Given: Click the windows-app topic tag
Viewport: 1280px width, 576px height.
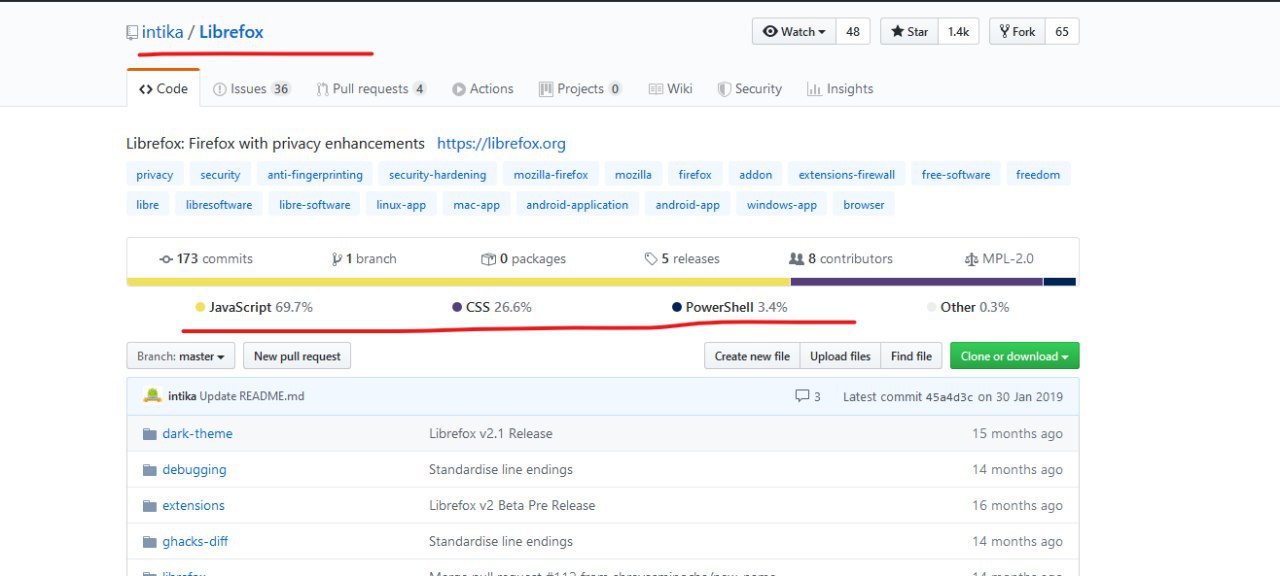Looking at the screenshot, I should click(x=781, y=205).
